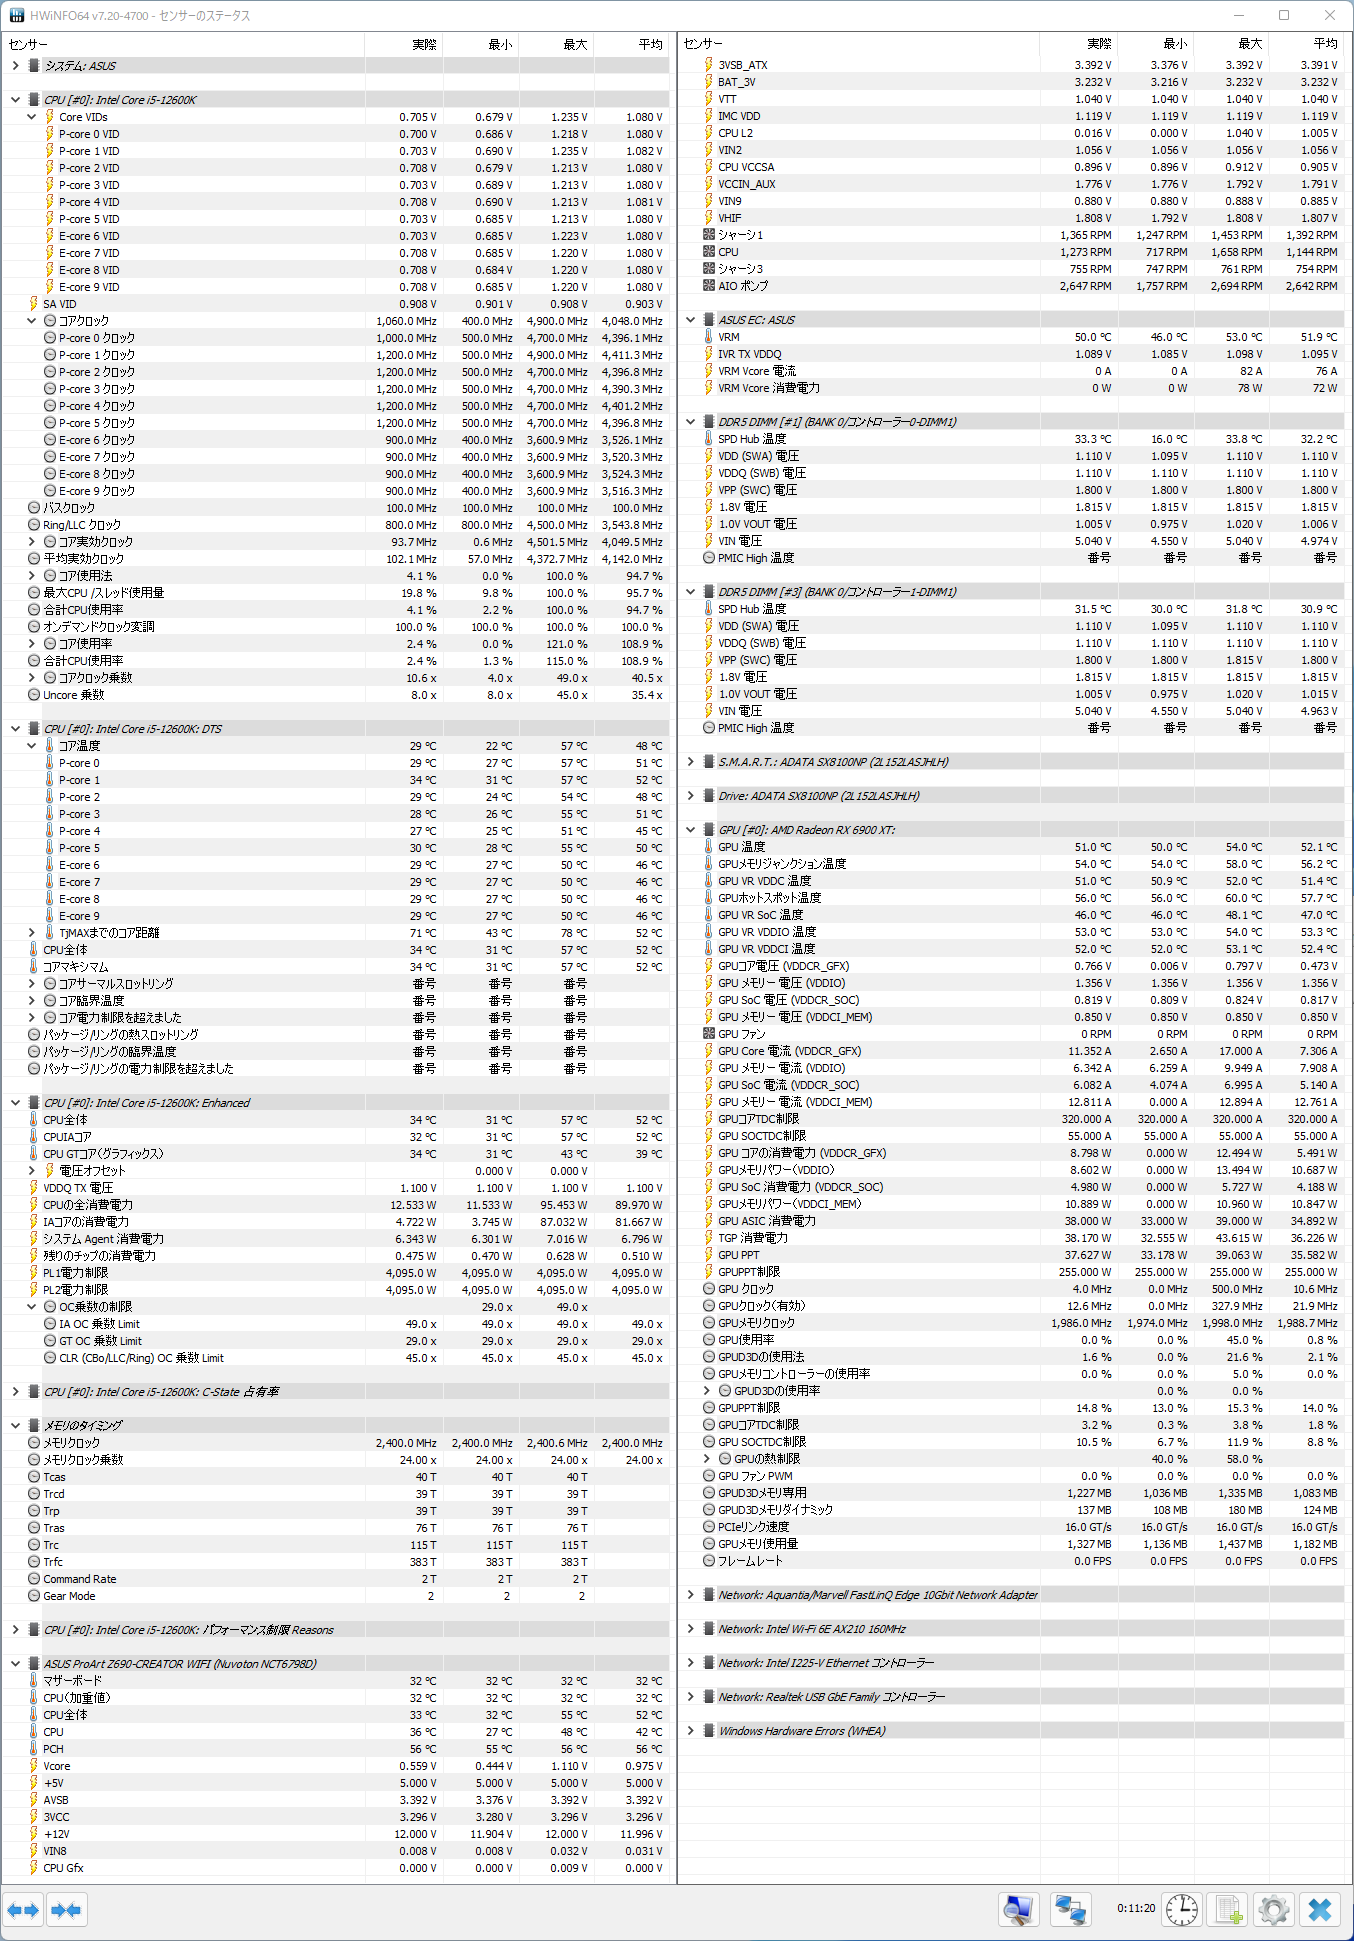Expand the コアクロック乗数 node
1354x1941 pixels.
pyautogui.click(x=31, y=678)
